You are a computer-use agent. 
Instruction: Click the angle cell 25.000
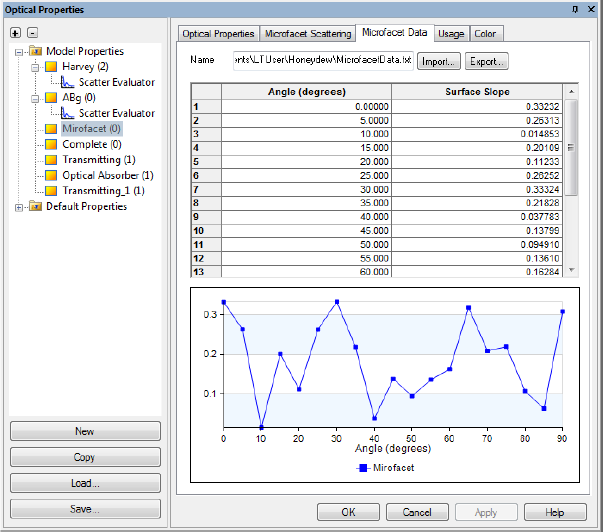coord(306,176)
